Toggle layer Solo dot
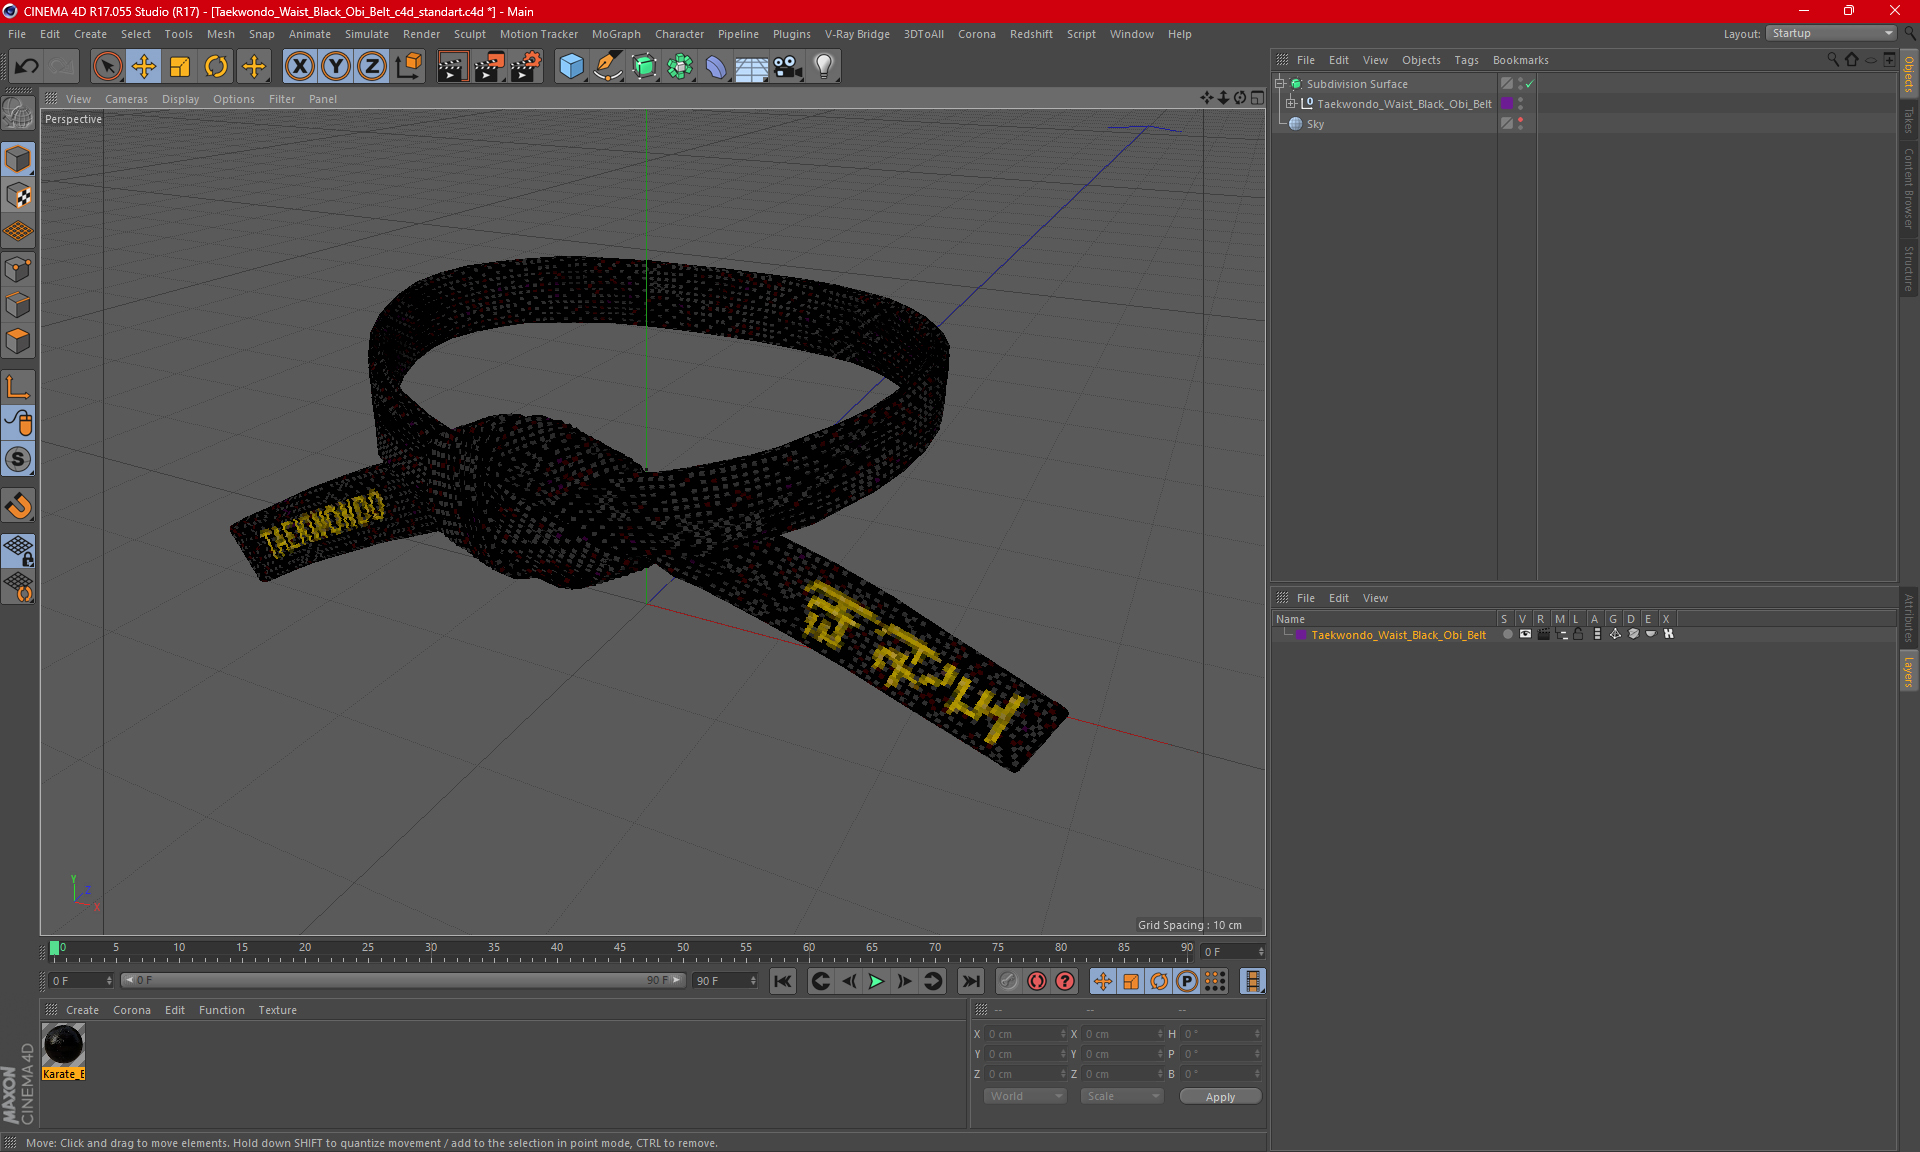 [1507, 634]
